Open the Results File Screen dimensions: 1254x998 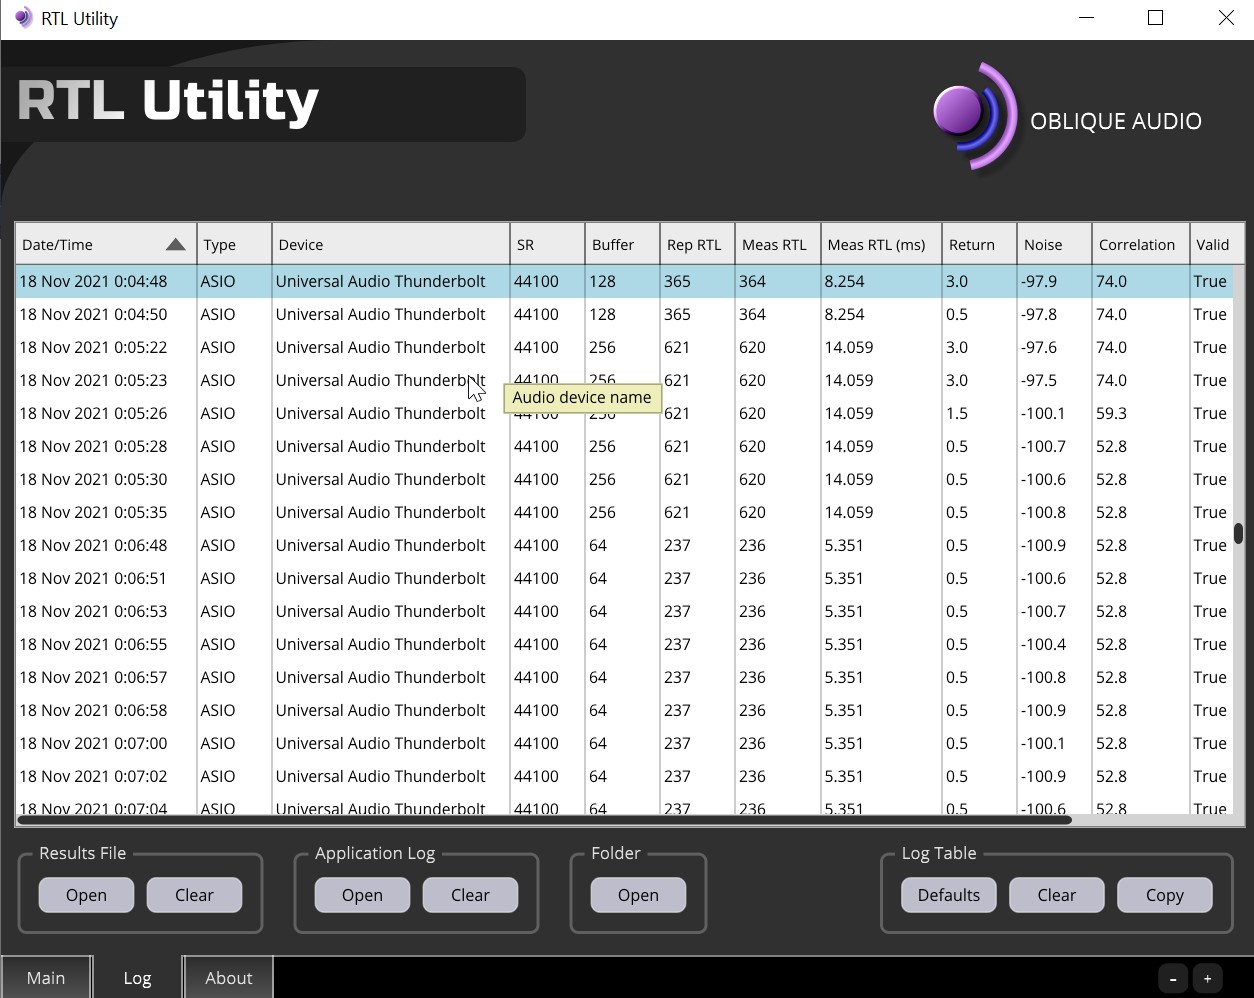86,895
